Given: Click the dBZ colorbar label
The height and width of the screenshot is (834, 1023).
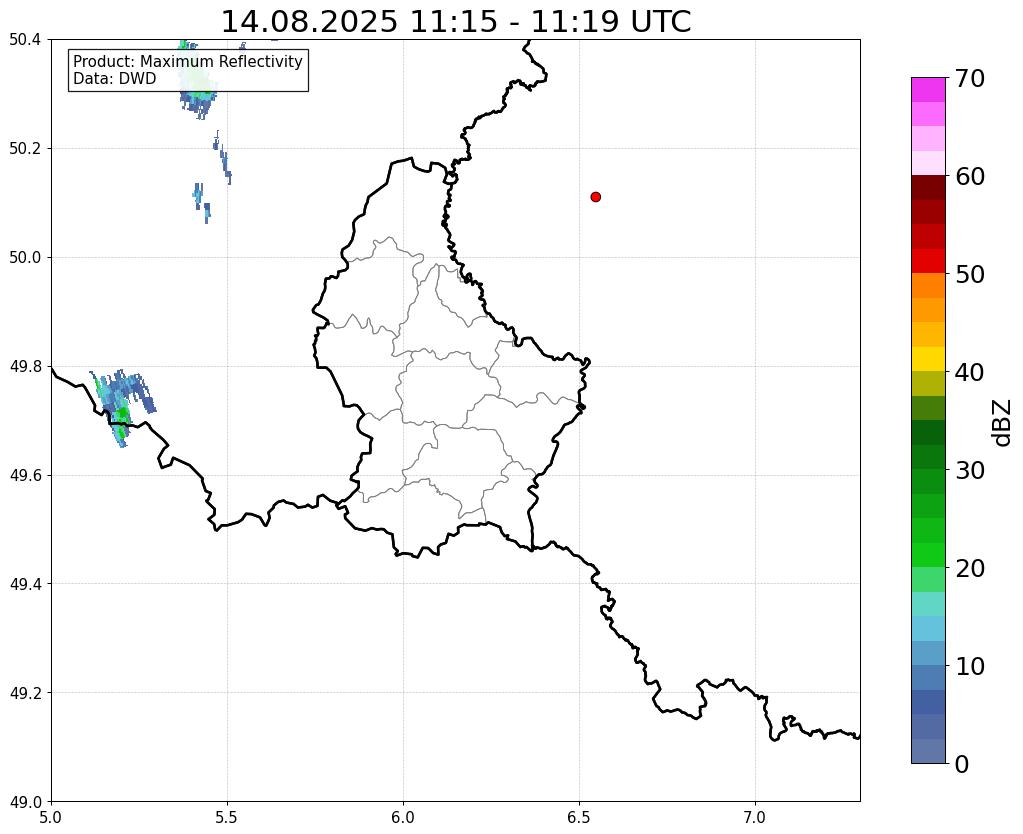Looking at the screenshot, I should coord(1003,422).
